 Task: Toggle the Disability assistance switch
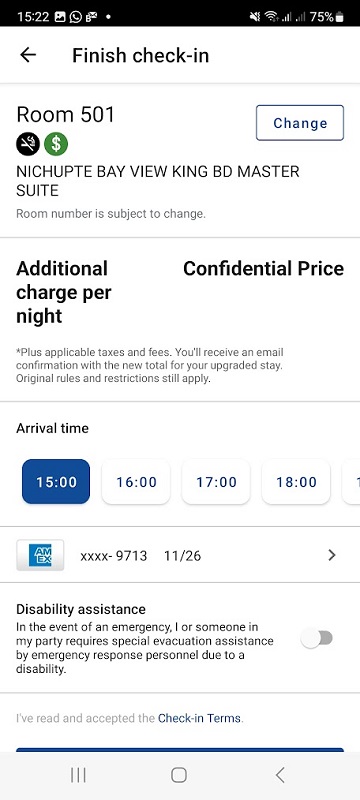317,638
